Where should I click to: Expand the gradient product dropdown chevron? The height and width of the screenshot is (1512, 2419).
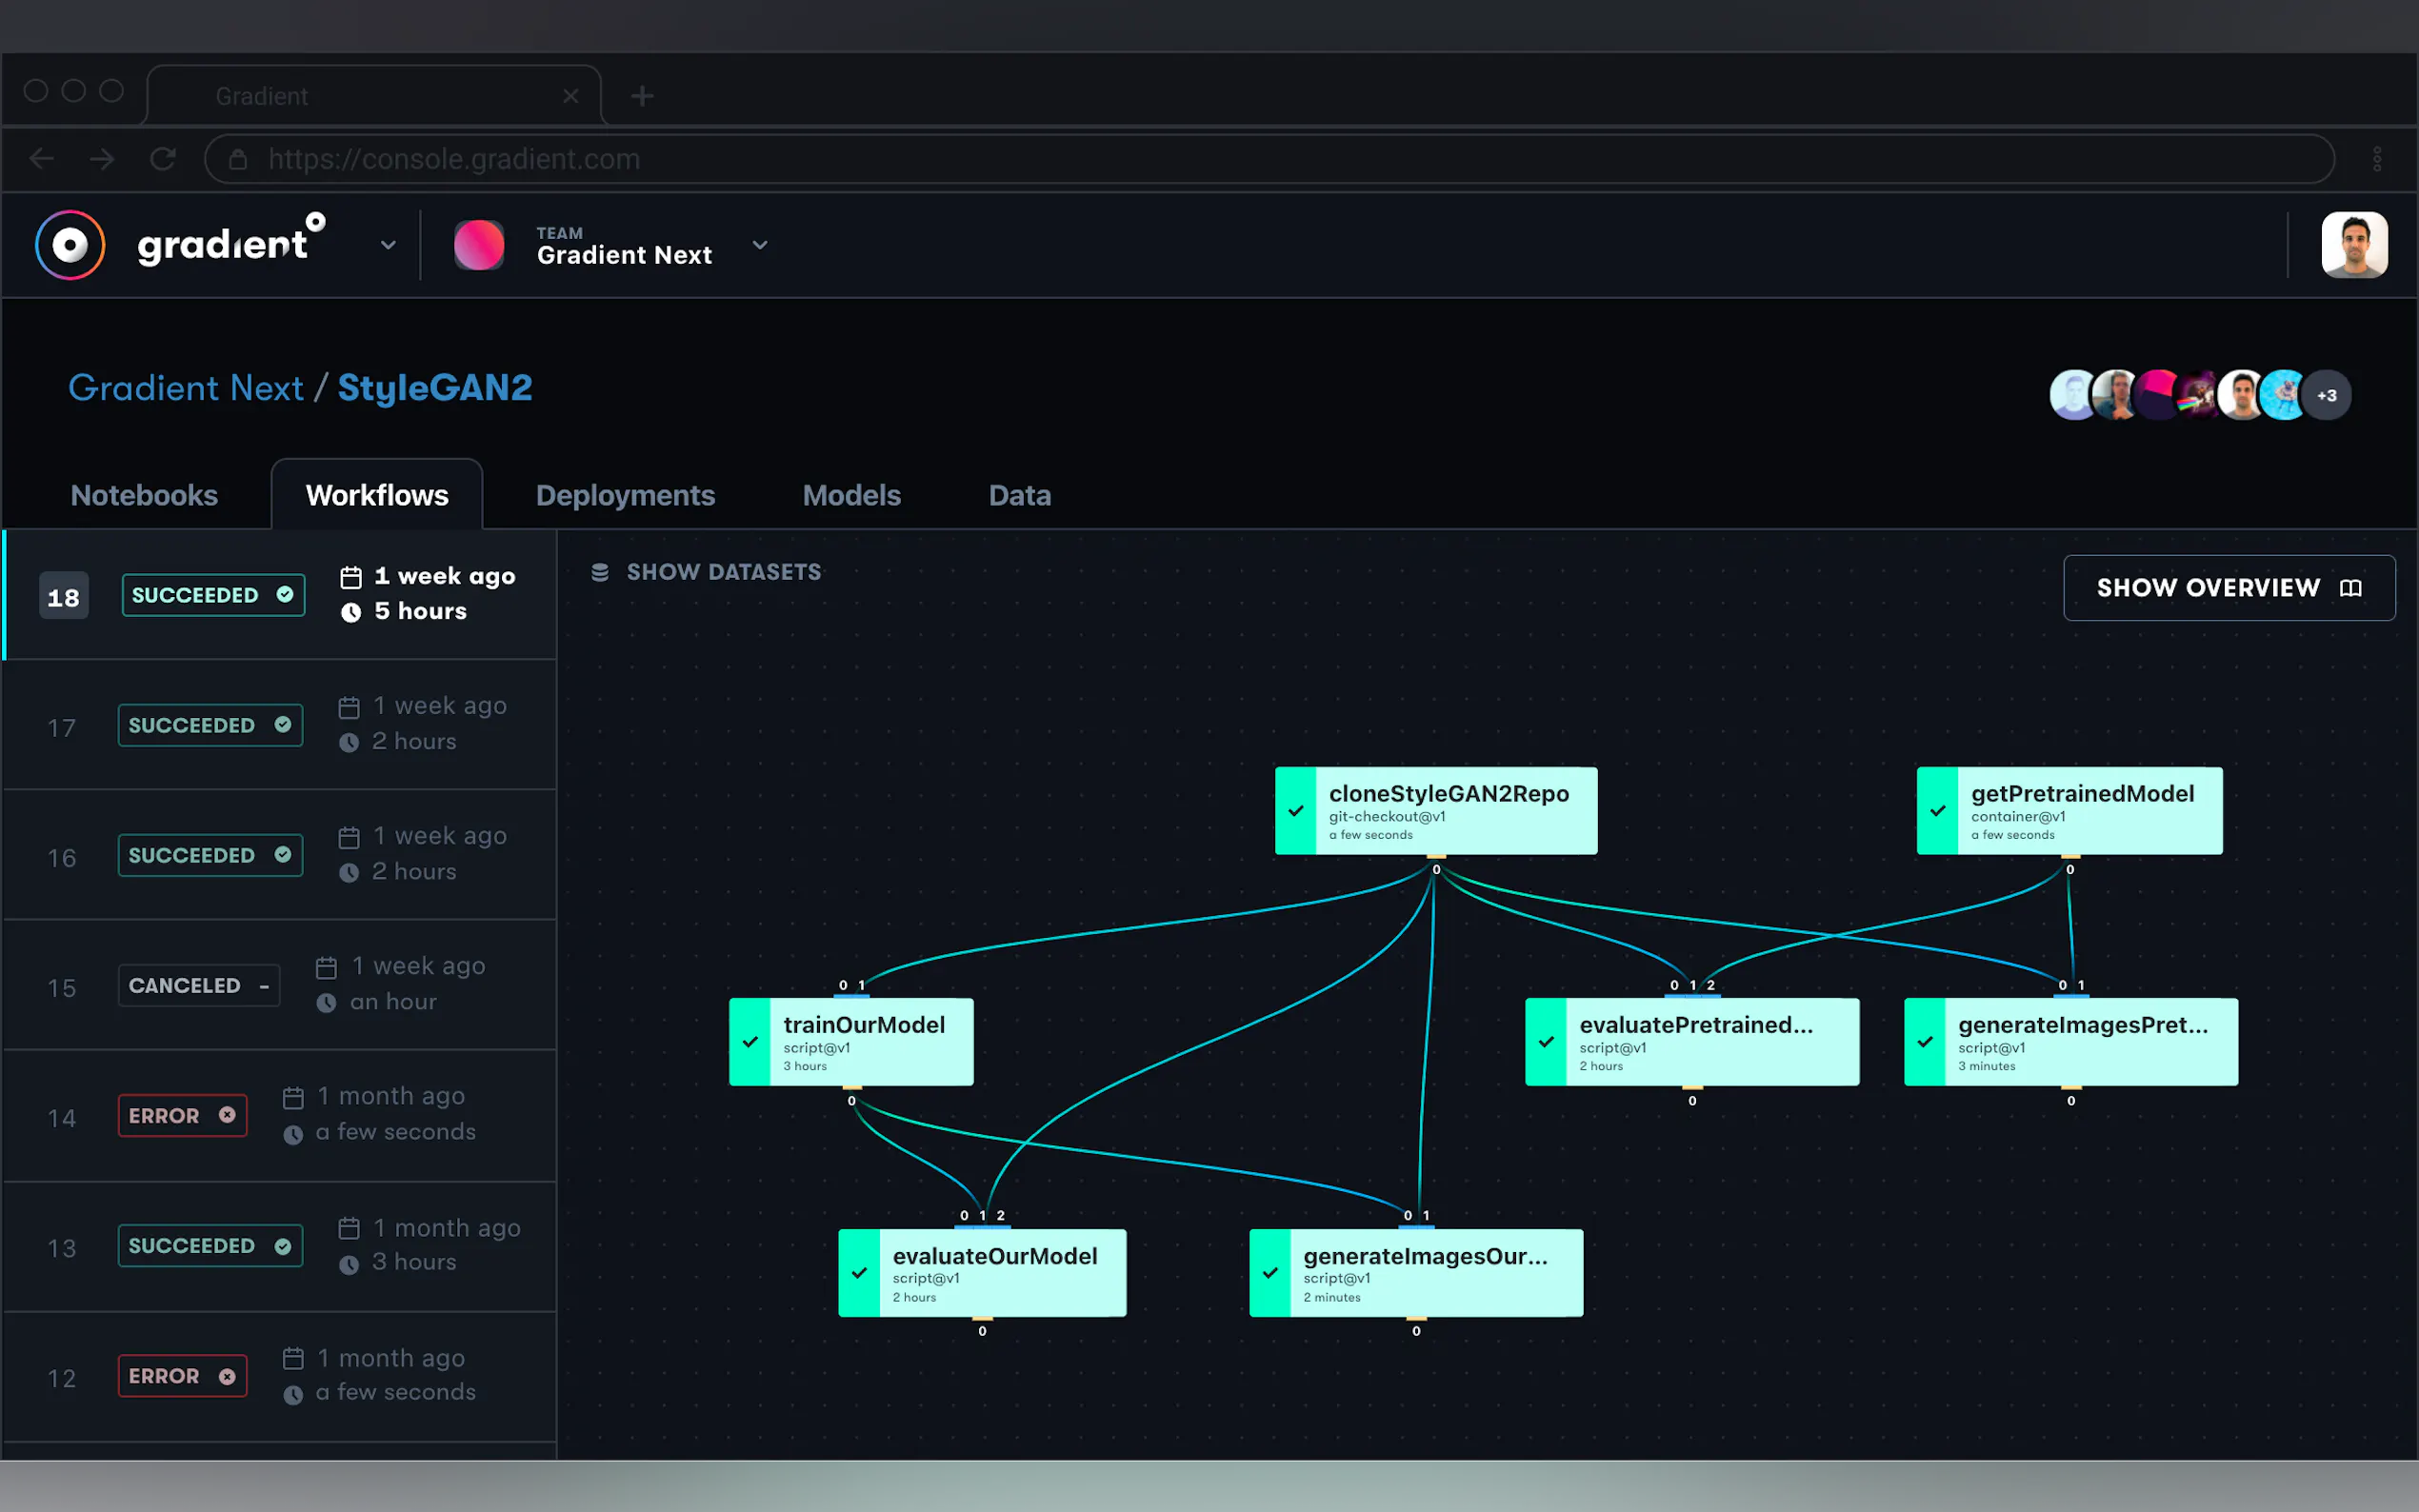click(388, 245)
